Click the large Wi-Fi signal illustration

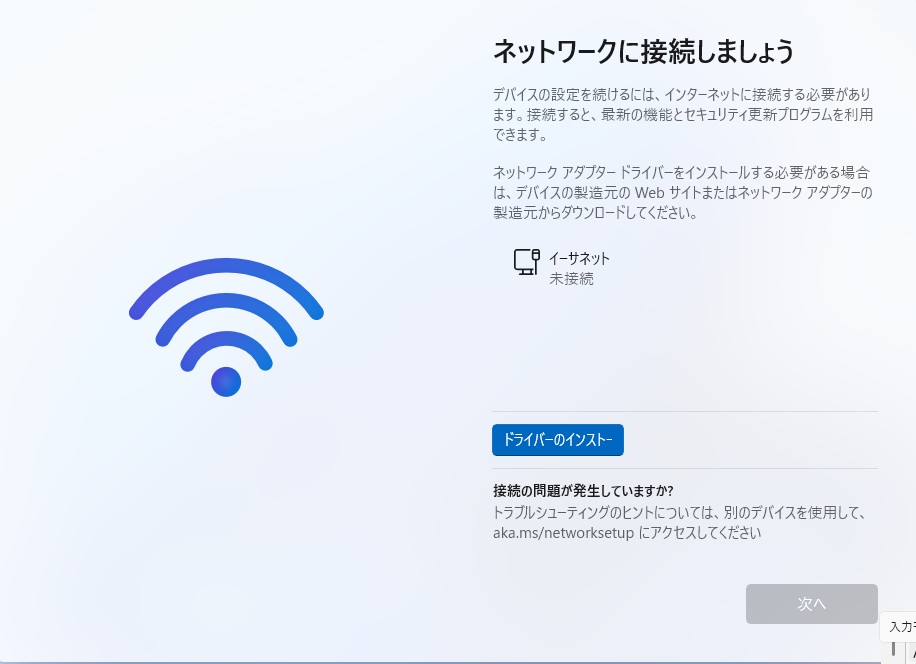point(226,327)
